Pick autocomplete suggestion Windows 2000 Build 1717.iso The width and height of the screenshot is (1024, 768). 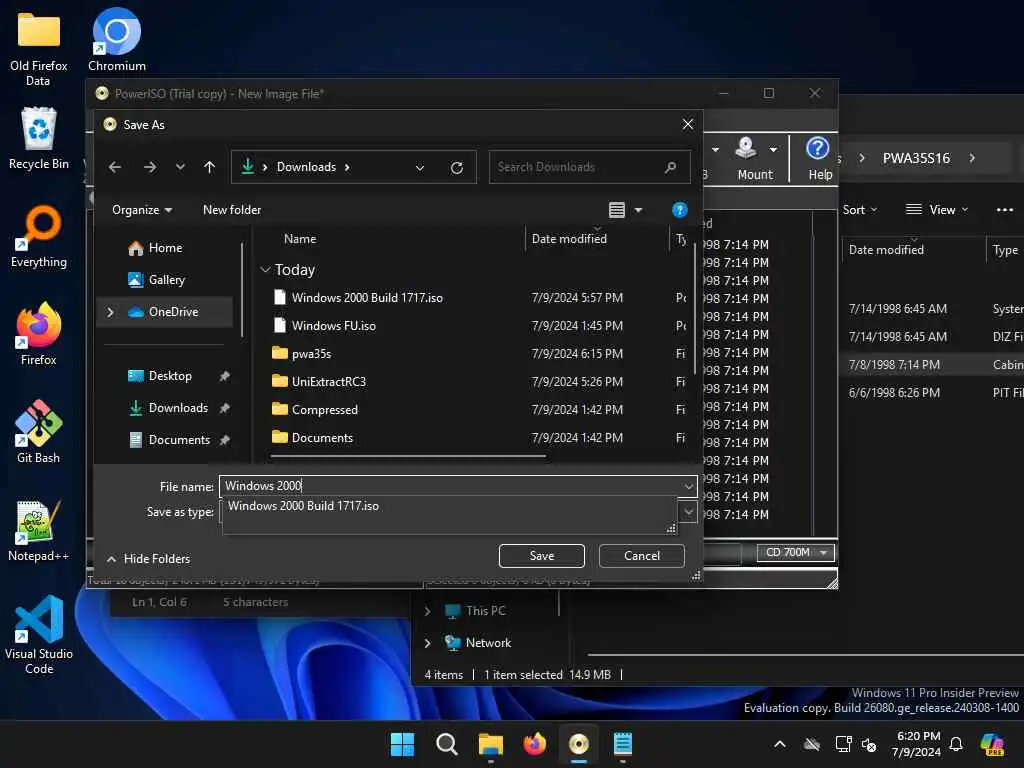(304, 506)
